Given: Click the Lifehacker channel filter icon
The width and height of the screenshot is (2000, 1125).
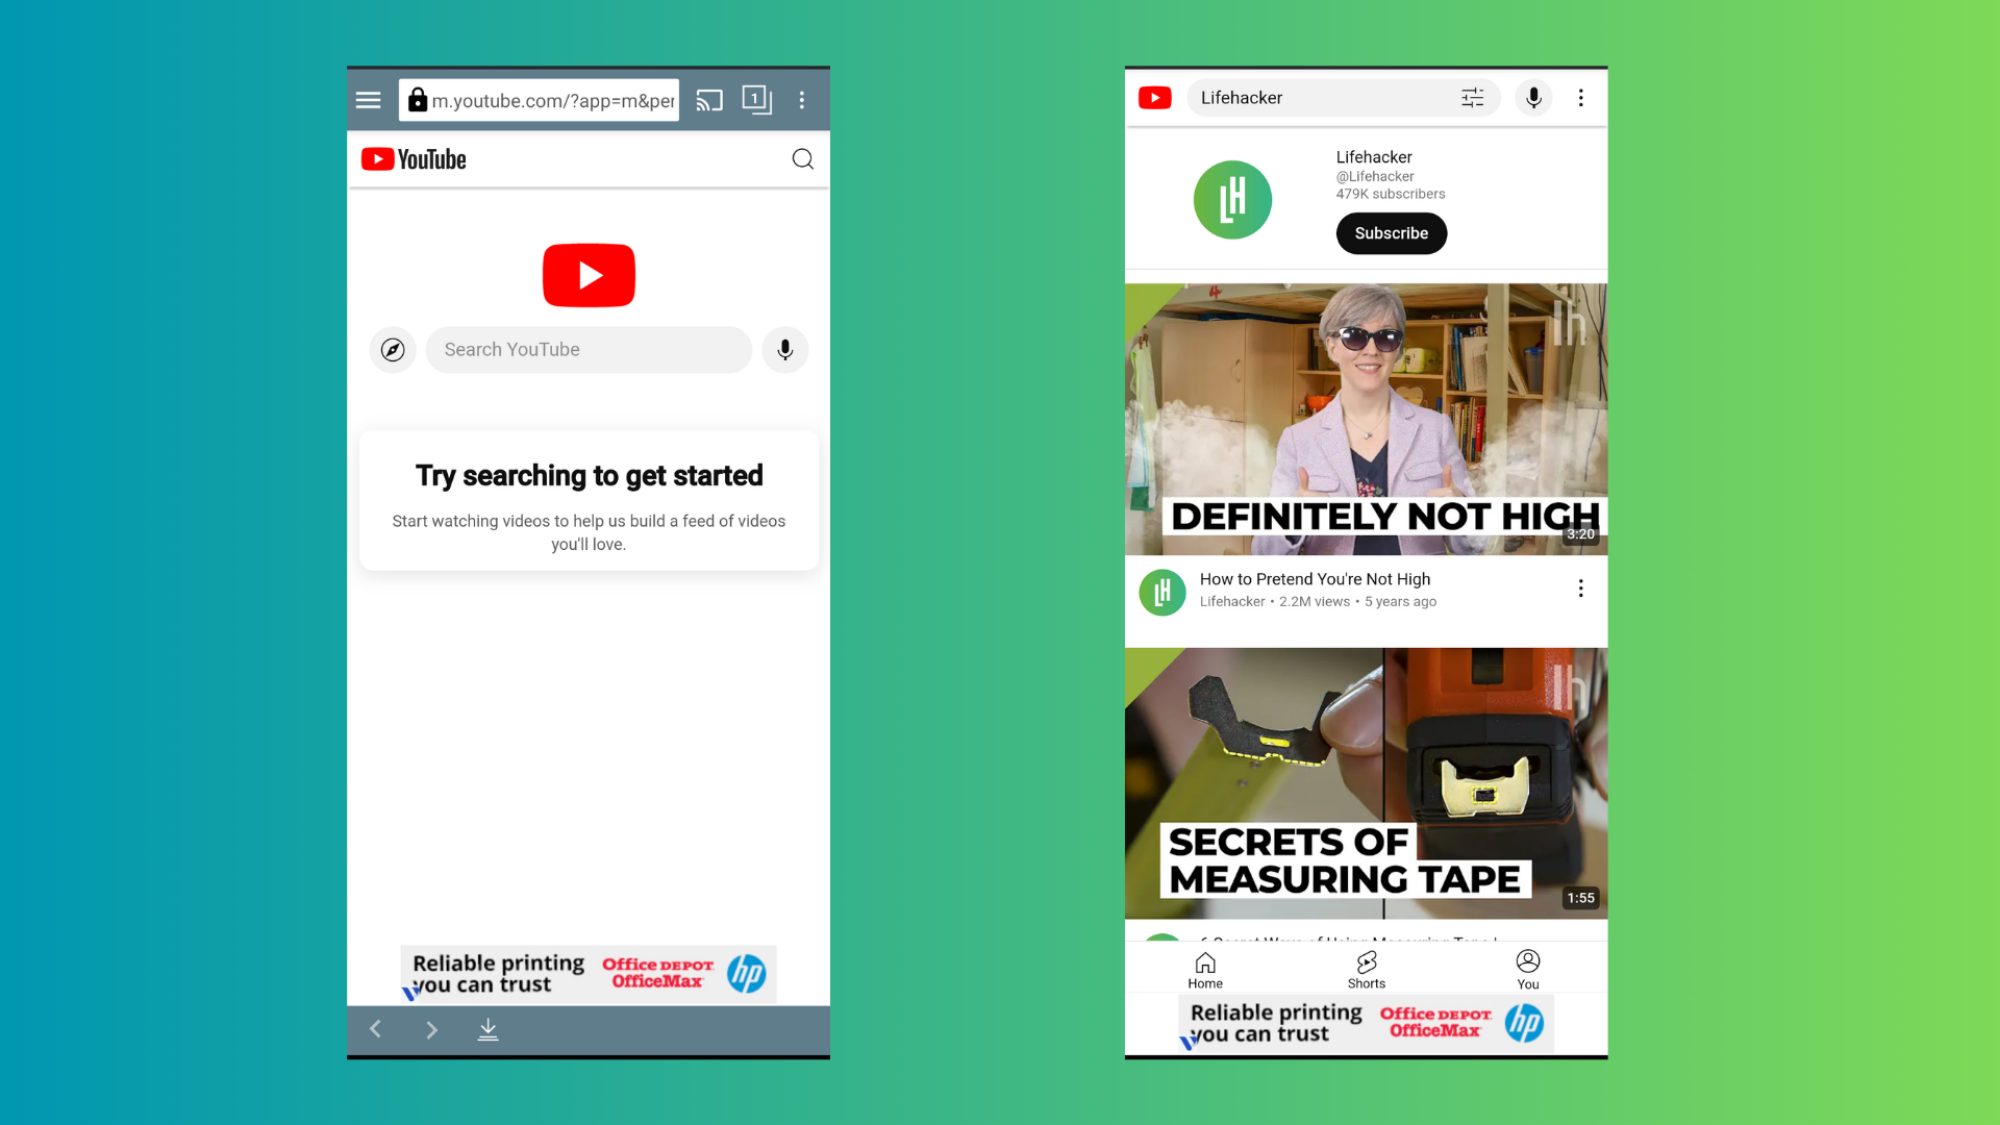Looking at the screenshot, I should (x=1473, y=98).
